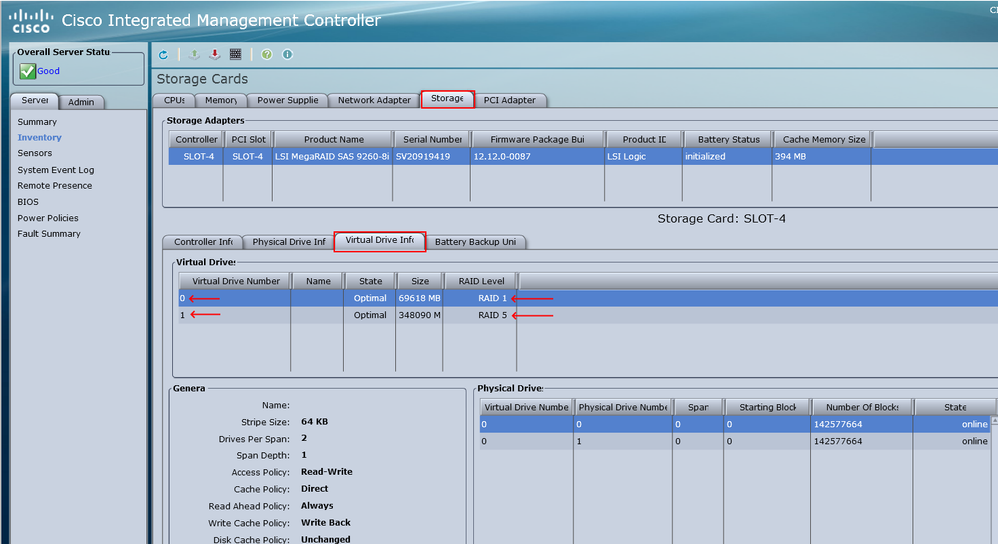Sort by Serial Number column header

click(432, 139)
